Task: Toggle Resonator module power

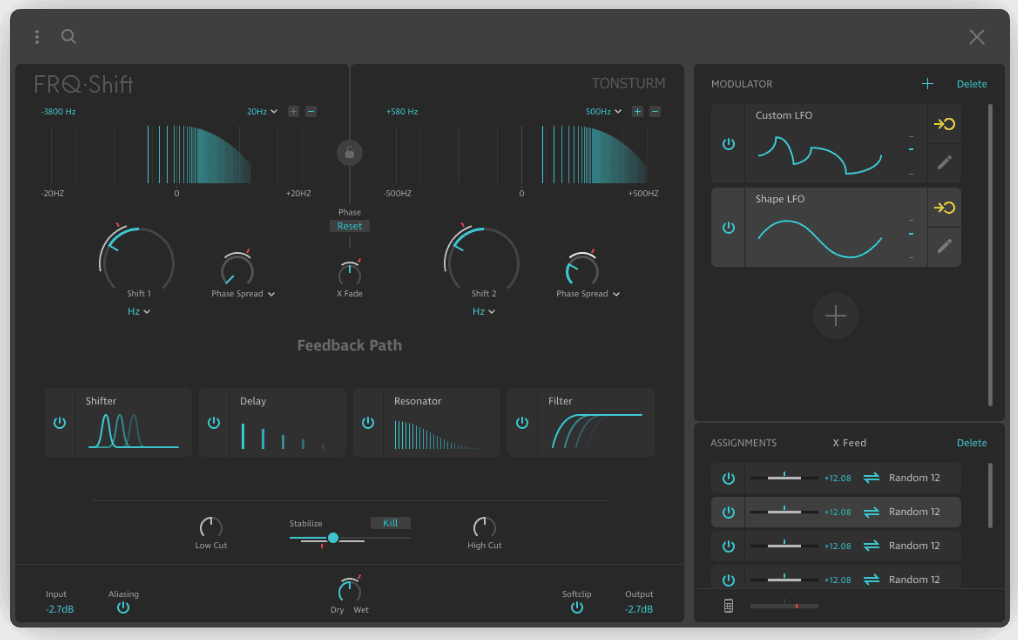Action: click(368, 423)
